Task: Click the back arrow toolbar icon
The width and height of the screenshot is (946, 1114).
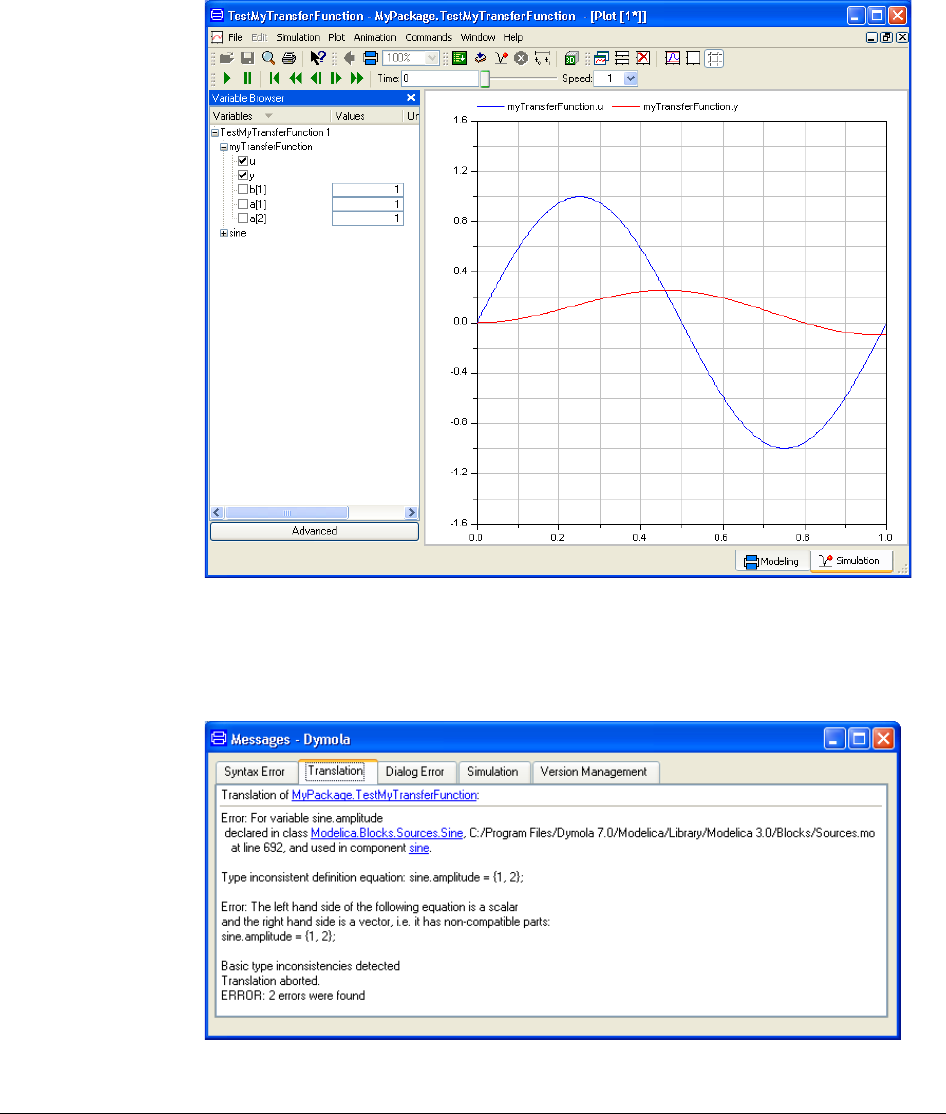Action: click(x=349, y=58)
